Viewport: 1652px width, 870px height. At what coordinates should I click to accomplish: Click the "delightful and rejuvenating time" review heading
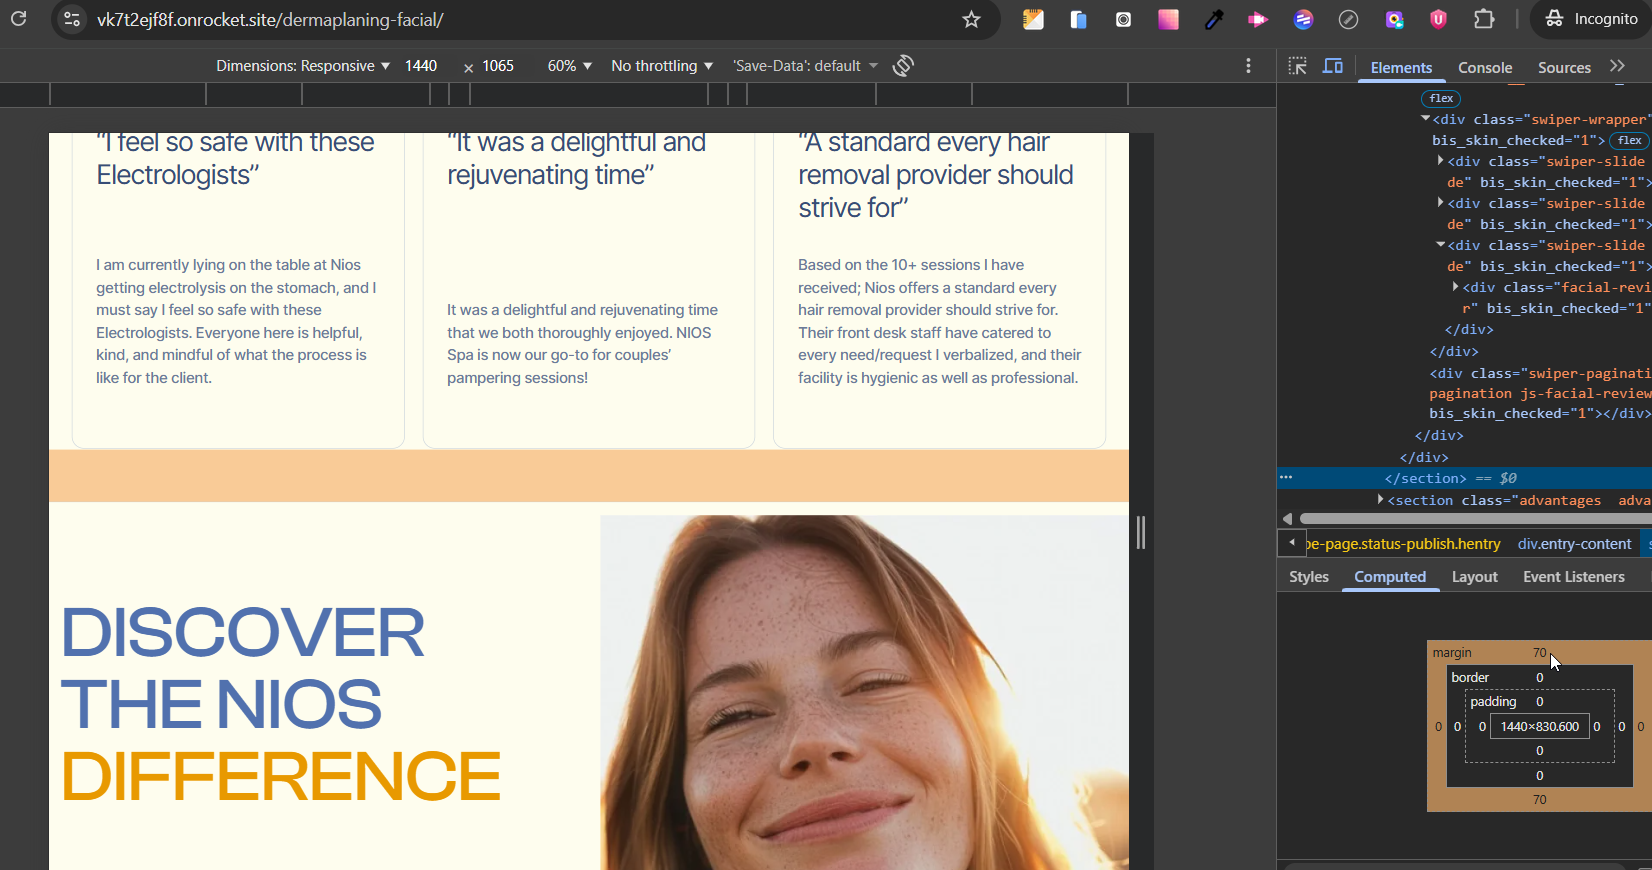pyautogui.click(x=576, y=159)
